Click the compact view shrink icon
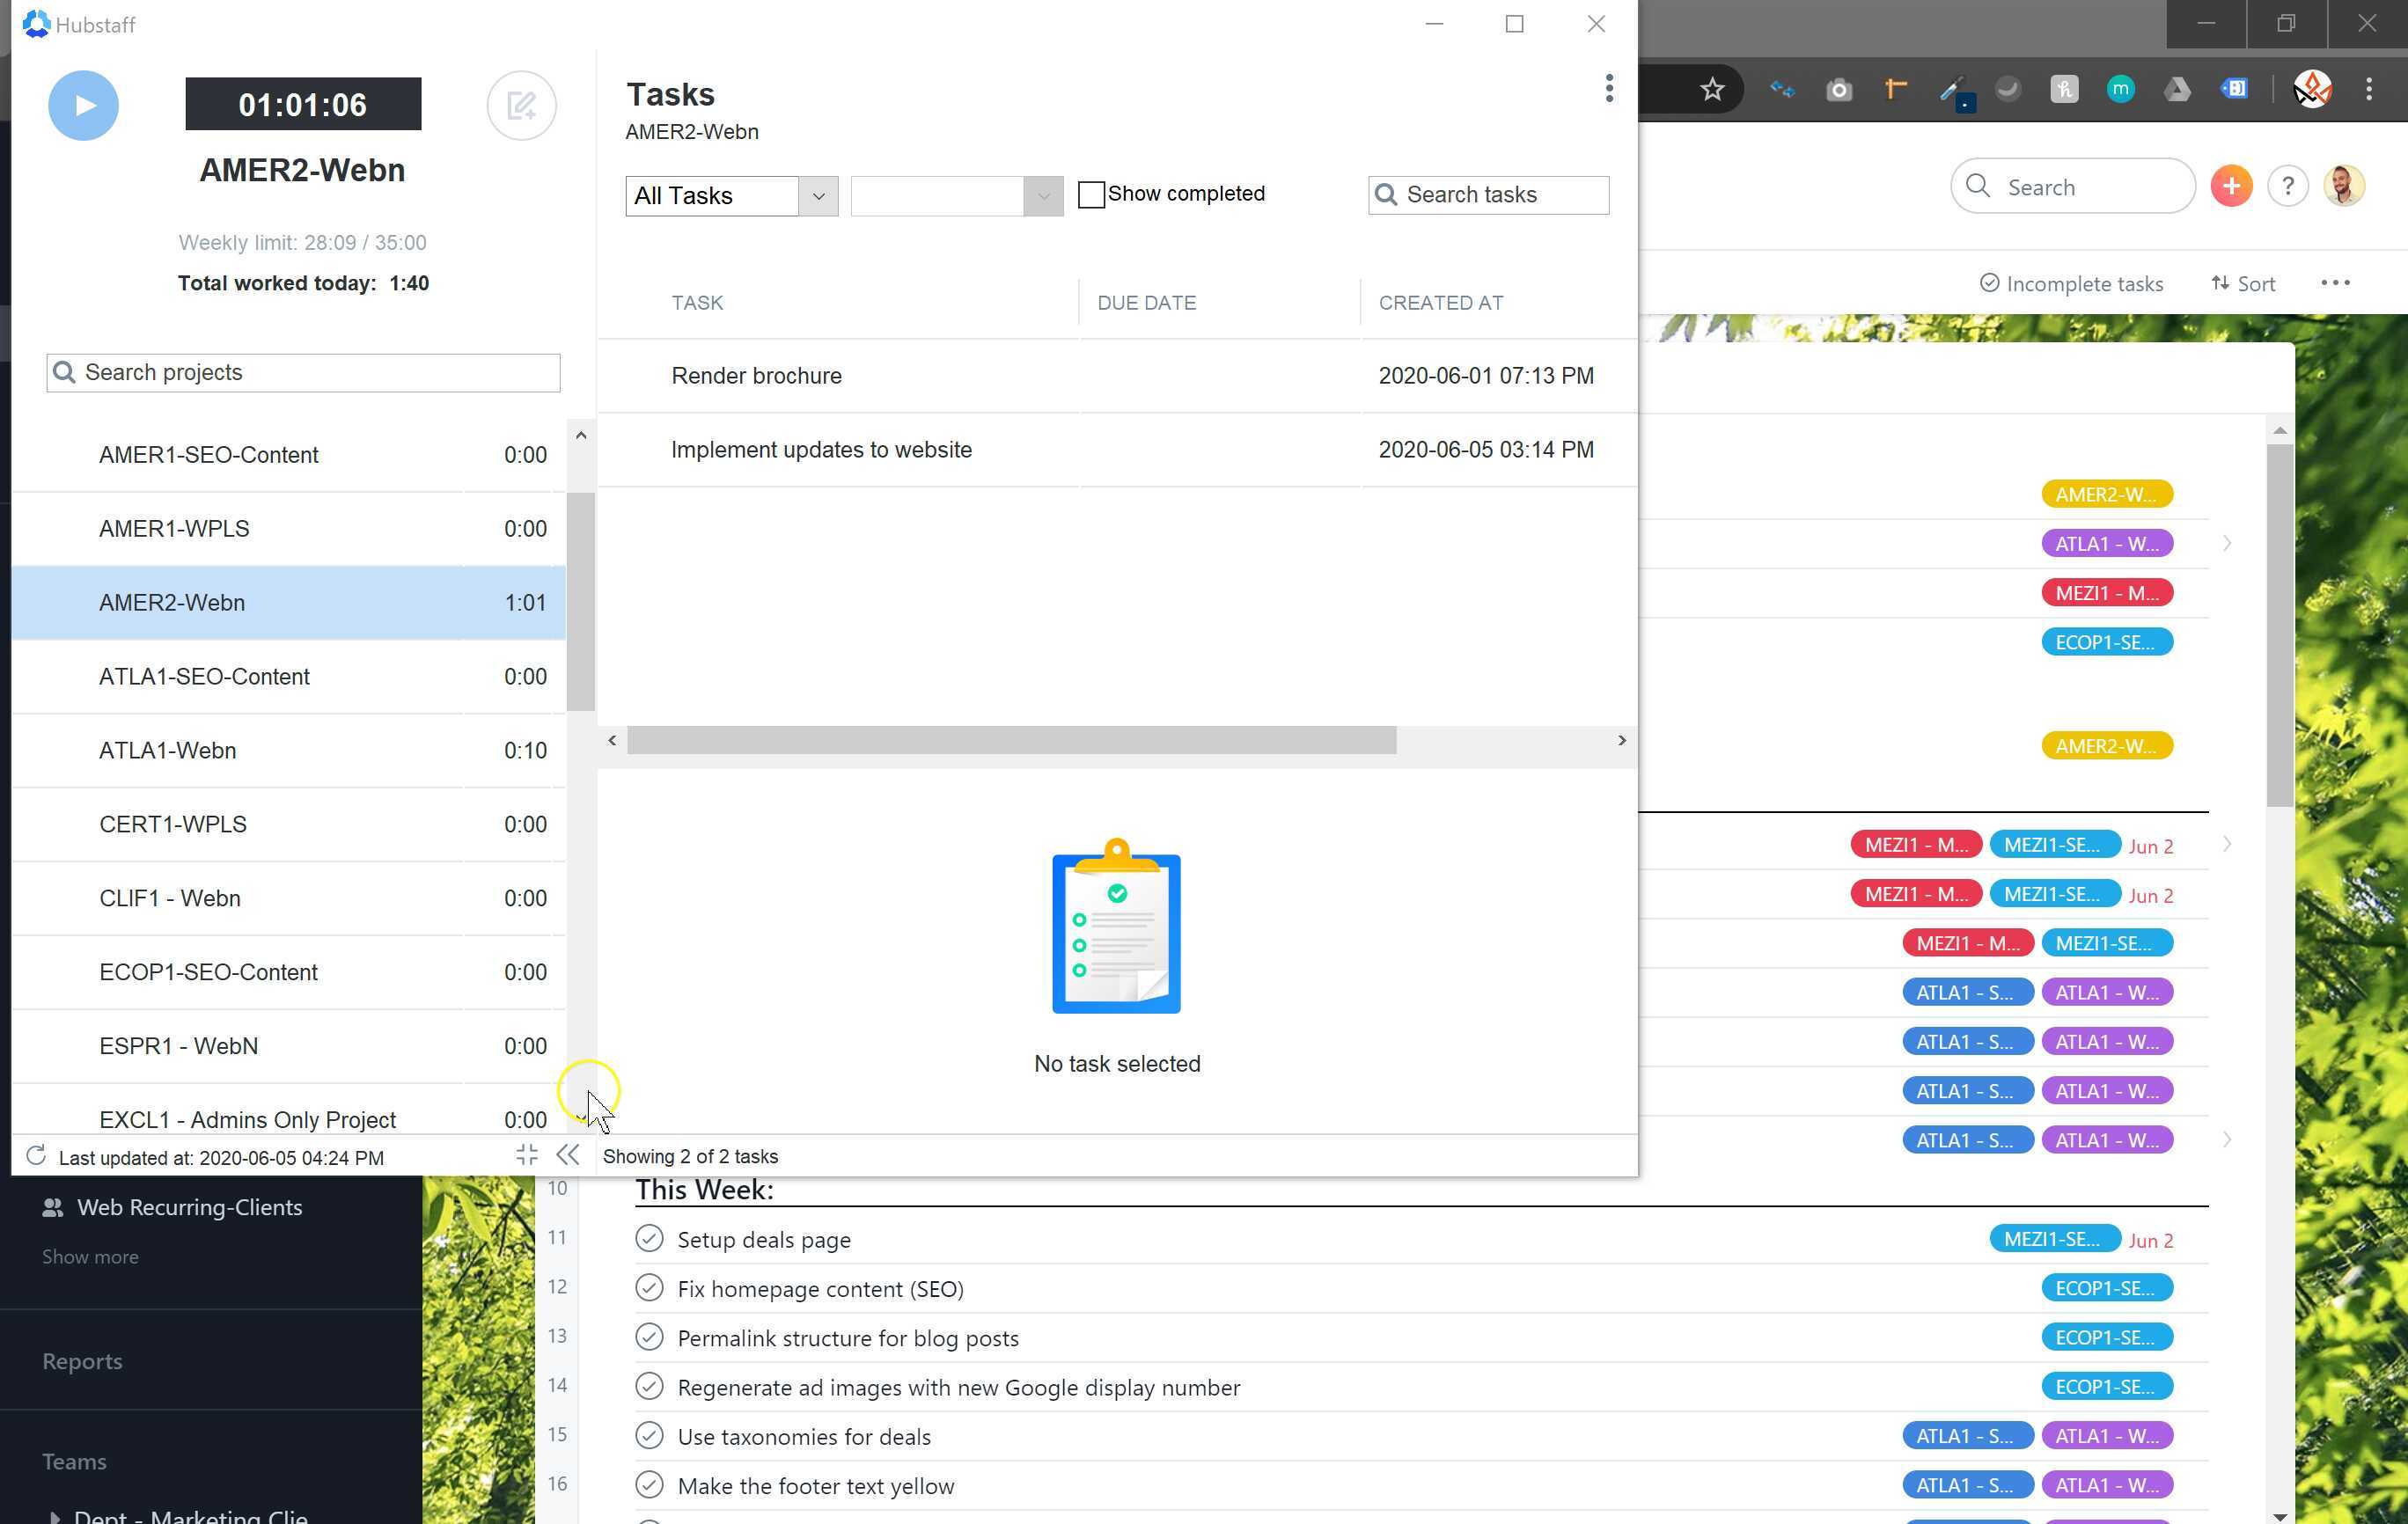 tap(527, 1155)
